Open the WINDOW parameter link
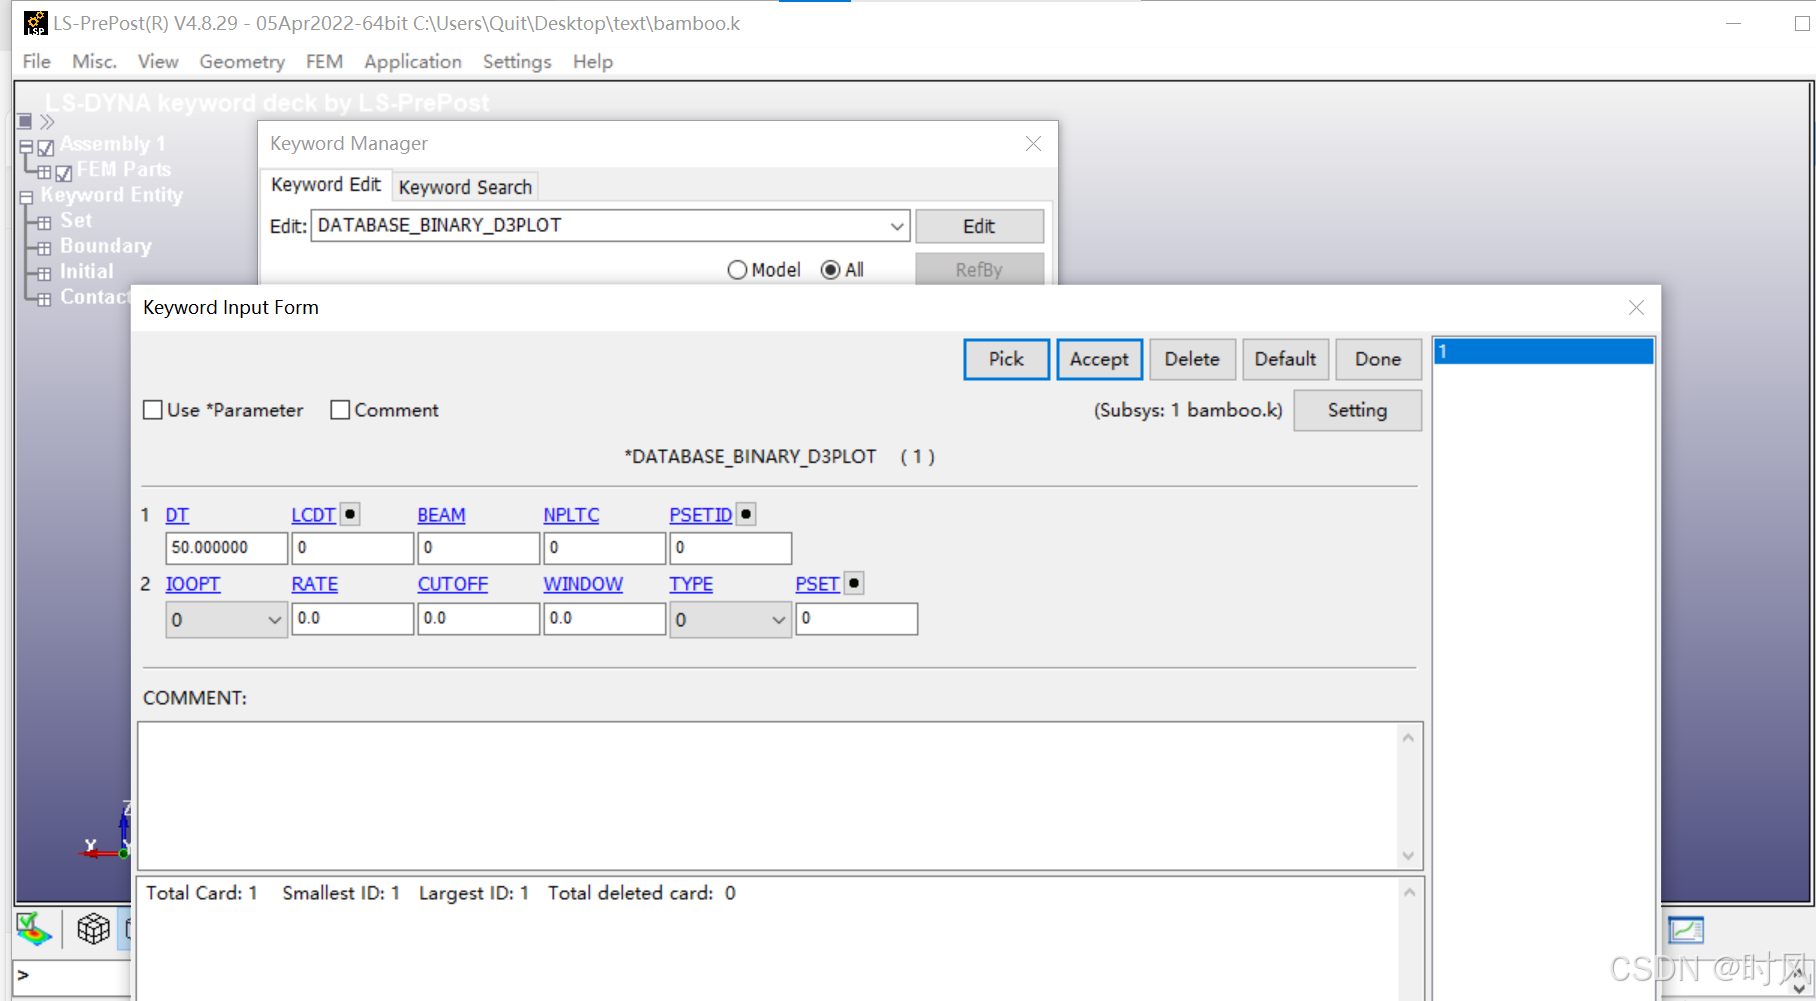This screenshot has width=1816, height=1001. [583, 584]
